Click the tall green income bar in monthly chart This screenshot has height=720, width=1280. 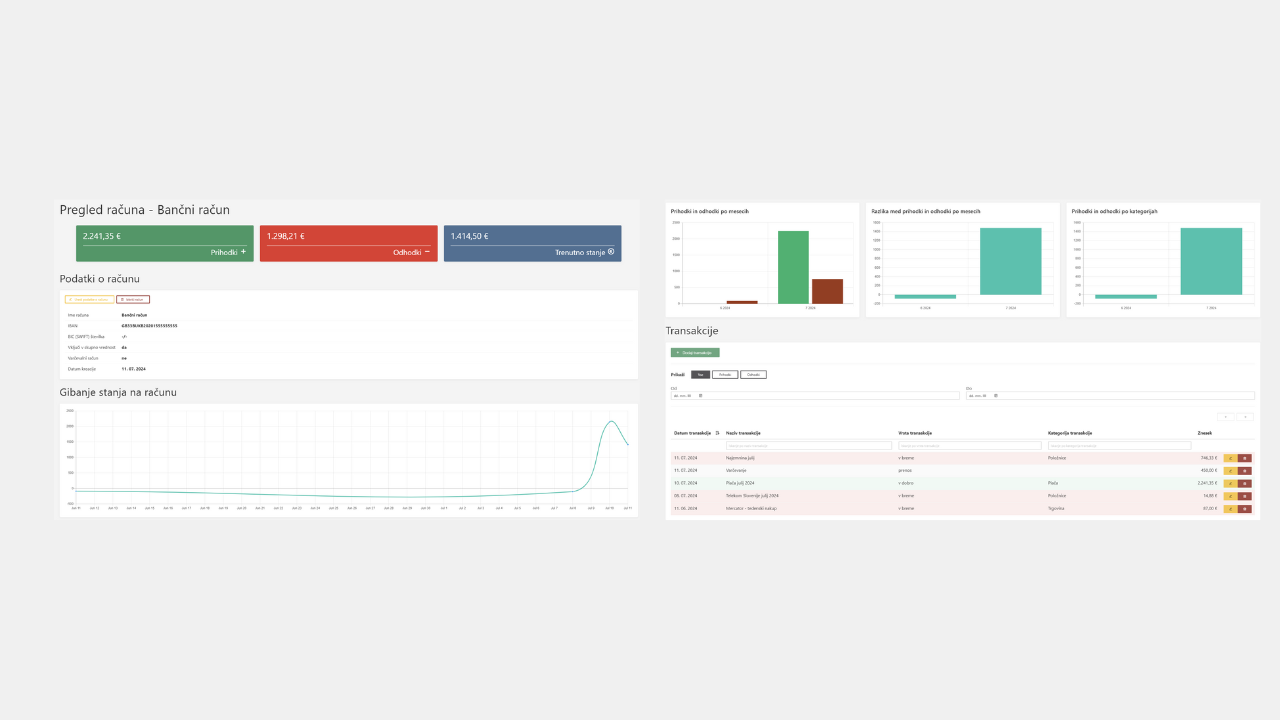pos(793,267)
